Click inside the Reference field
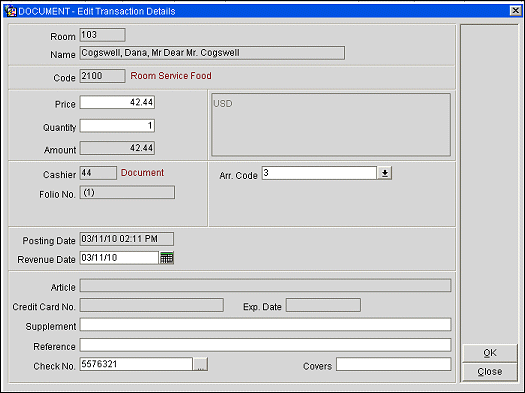Screen dimensions: 525x393 point(266,345)
